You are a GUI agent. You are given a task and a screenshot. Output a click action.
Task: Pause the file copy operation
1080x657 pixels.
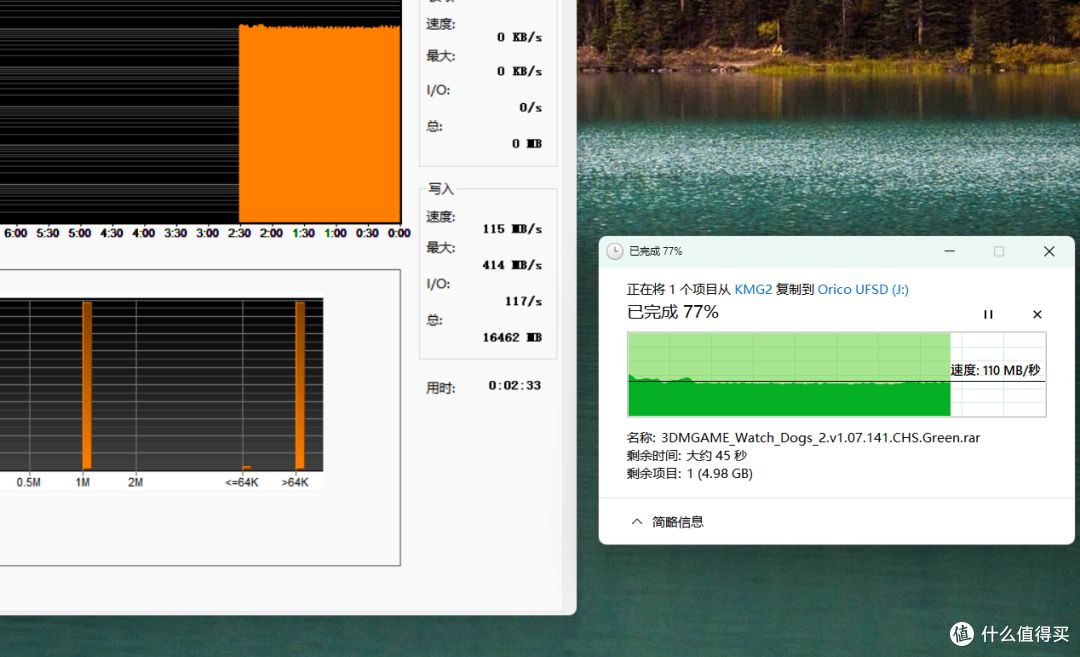988,314
